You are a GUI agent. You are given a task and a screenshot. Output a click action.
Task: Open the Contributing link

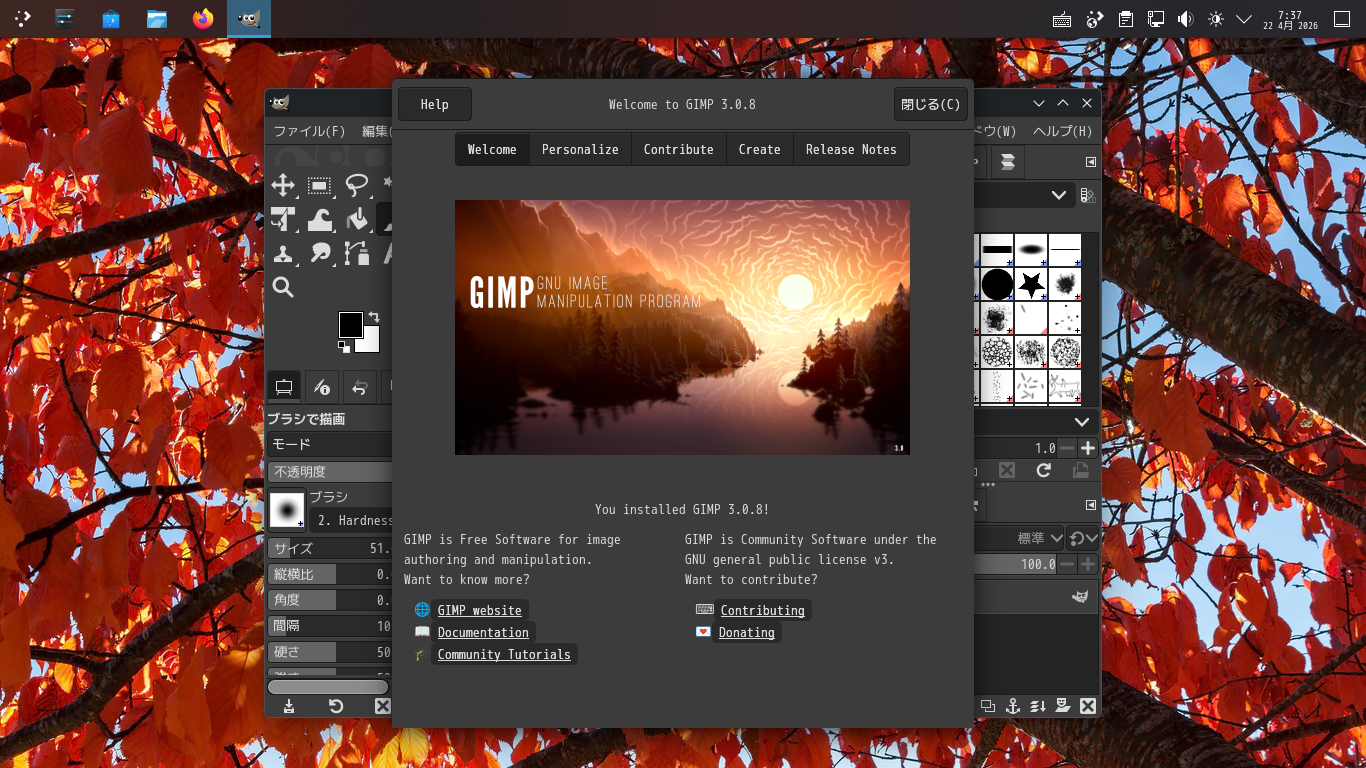click(762, 610)
